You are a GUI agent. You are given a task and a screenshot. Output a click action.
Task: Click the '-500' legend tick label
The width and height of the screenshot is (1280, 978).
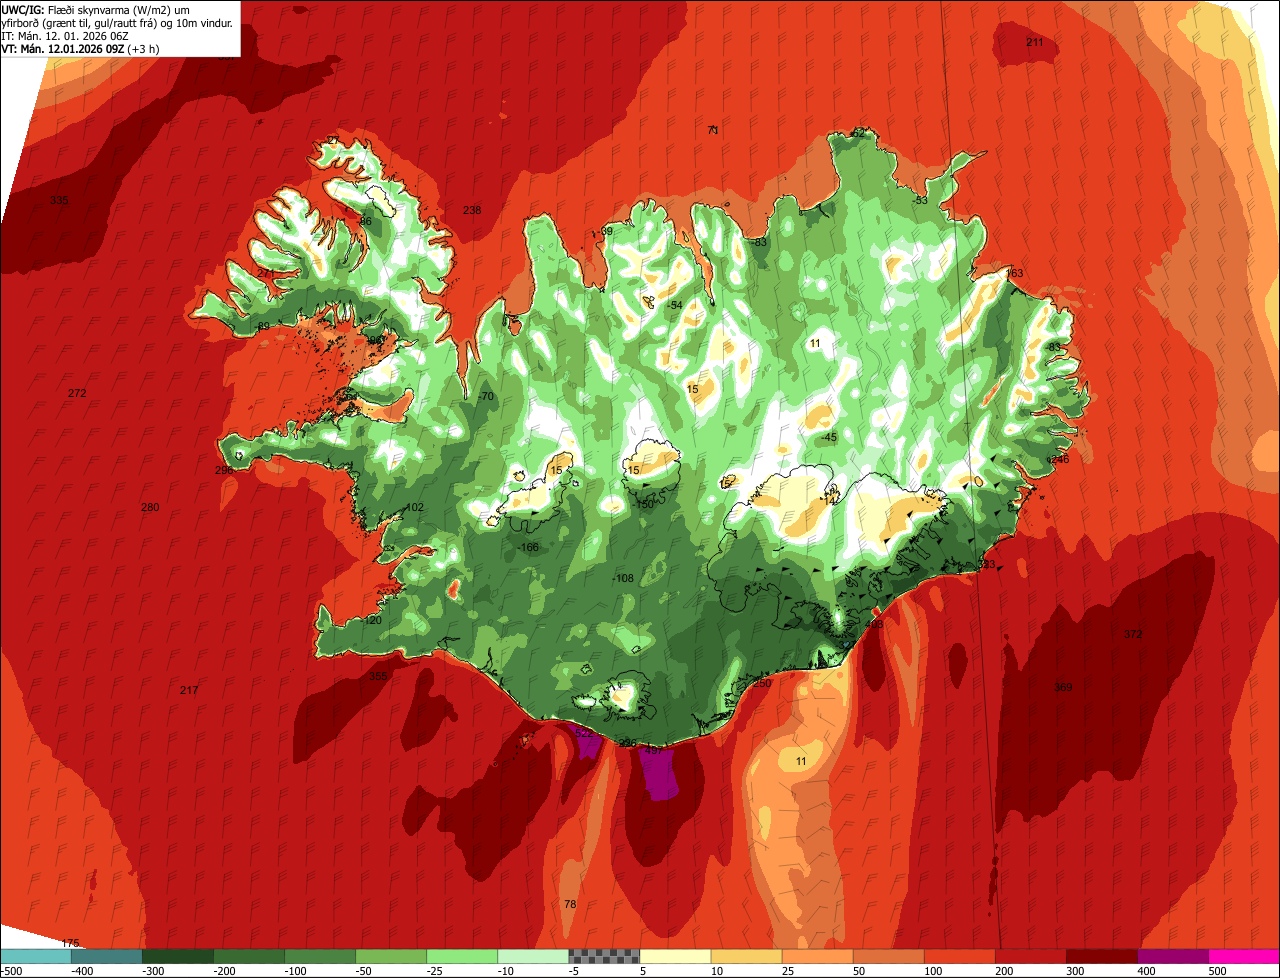click(11, 971)
